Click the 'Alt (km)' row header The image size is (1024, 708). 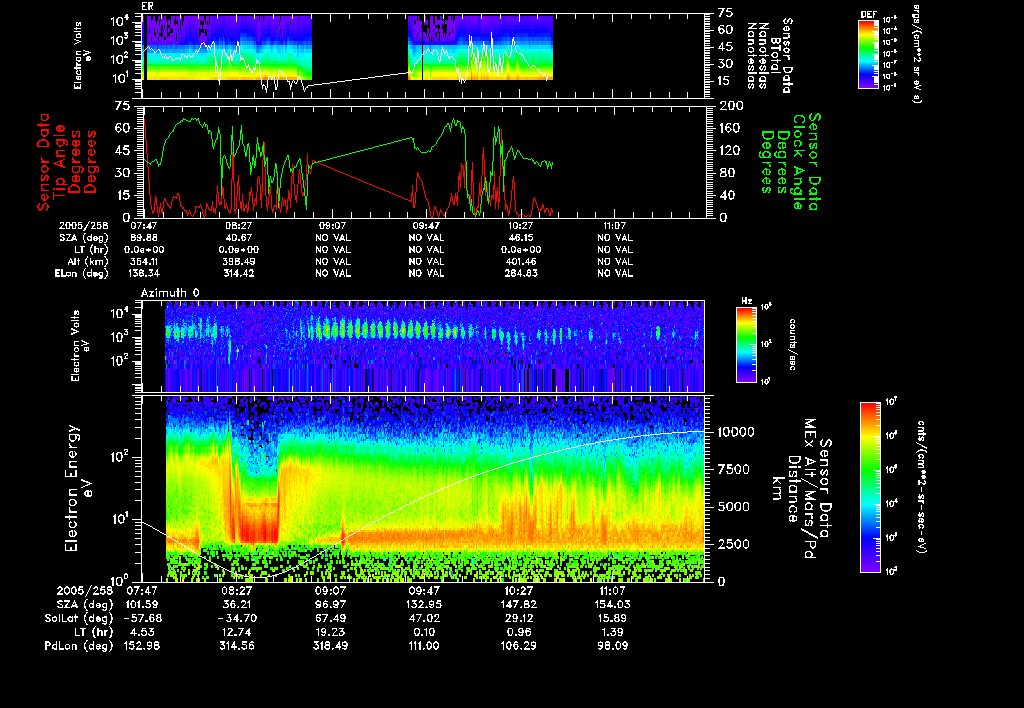(89, 262)
